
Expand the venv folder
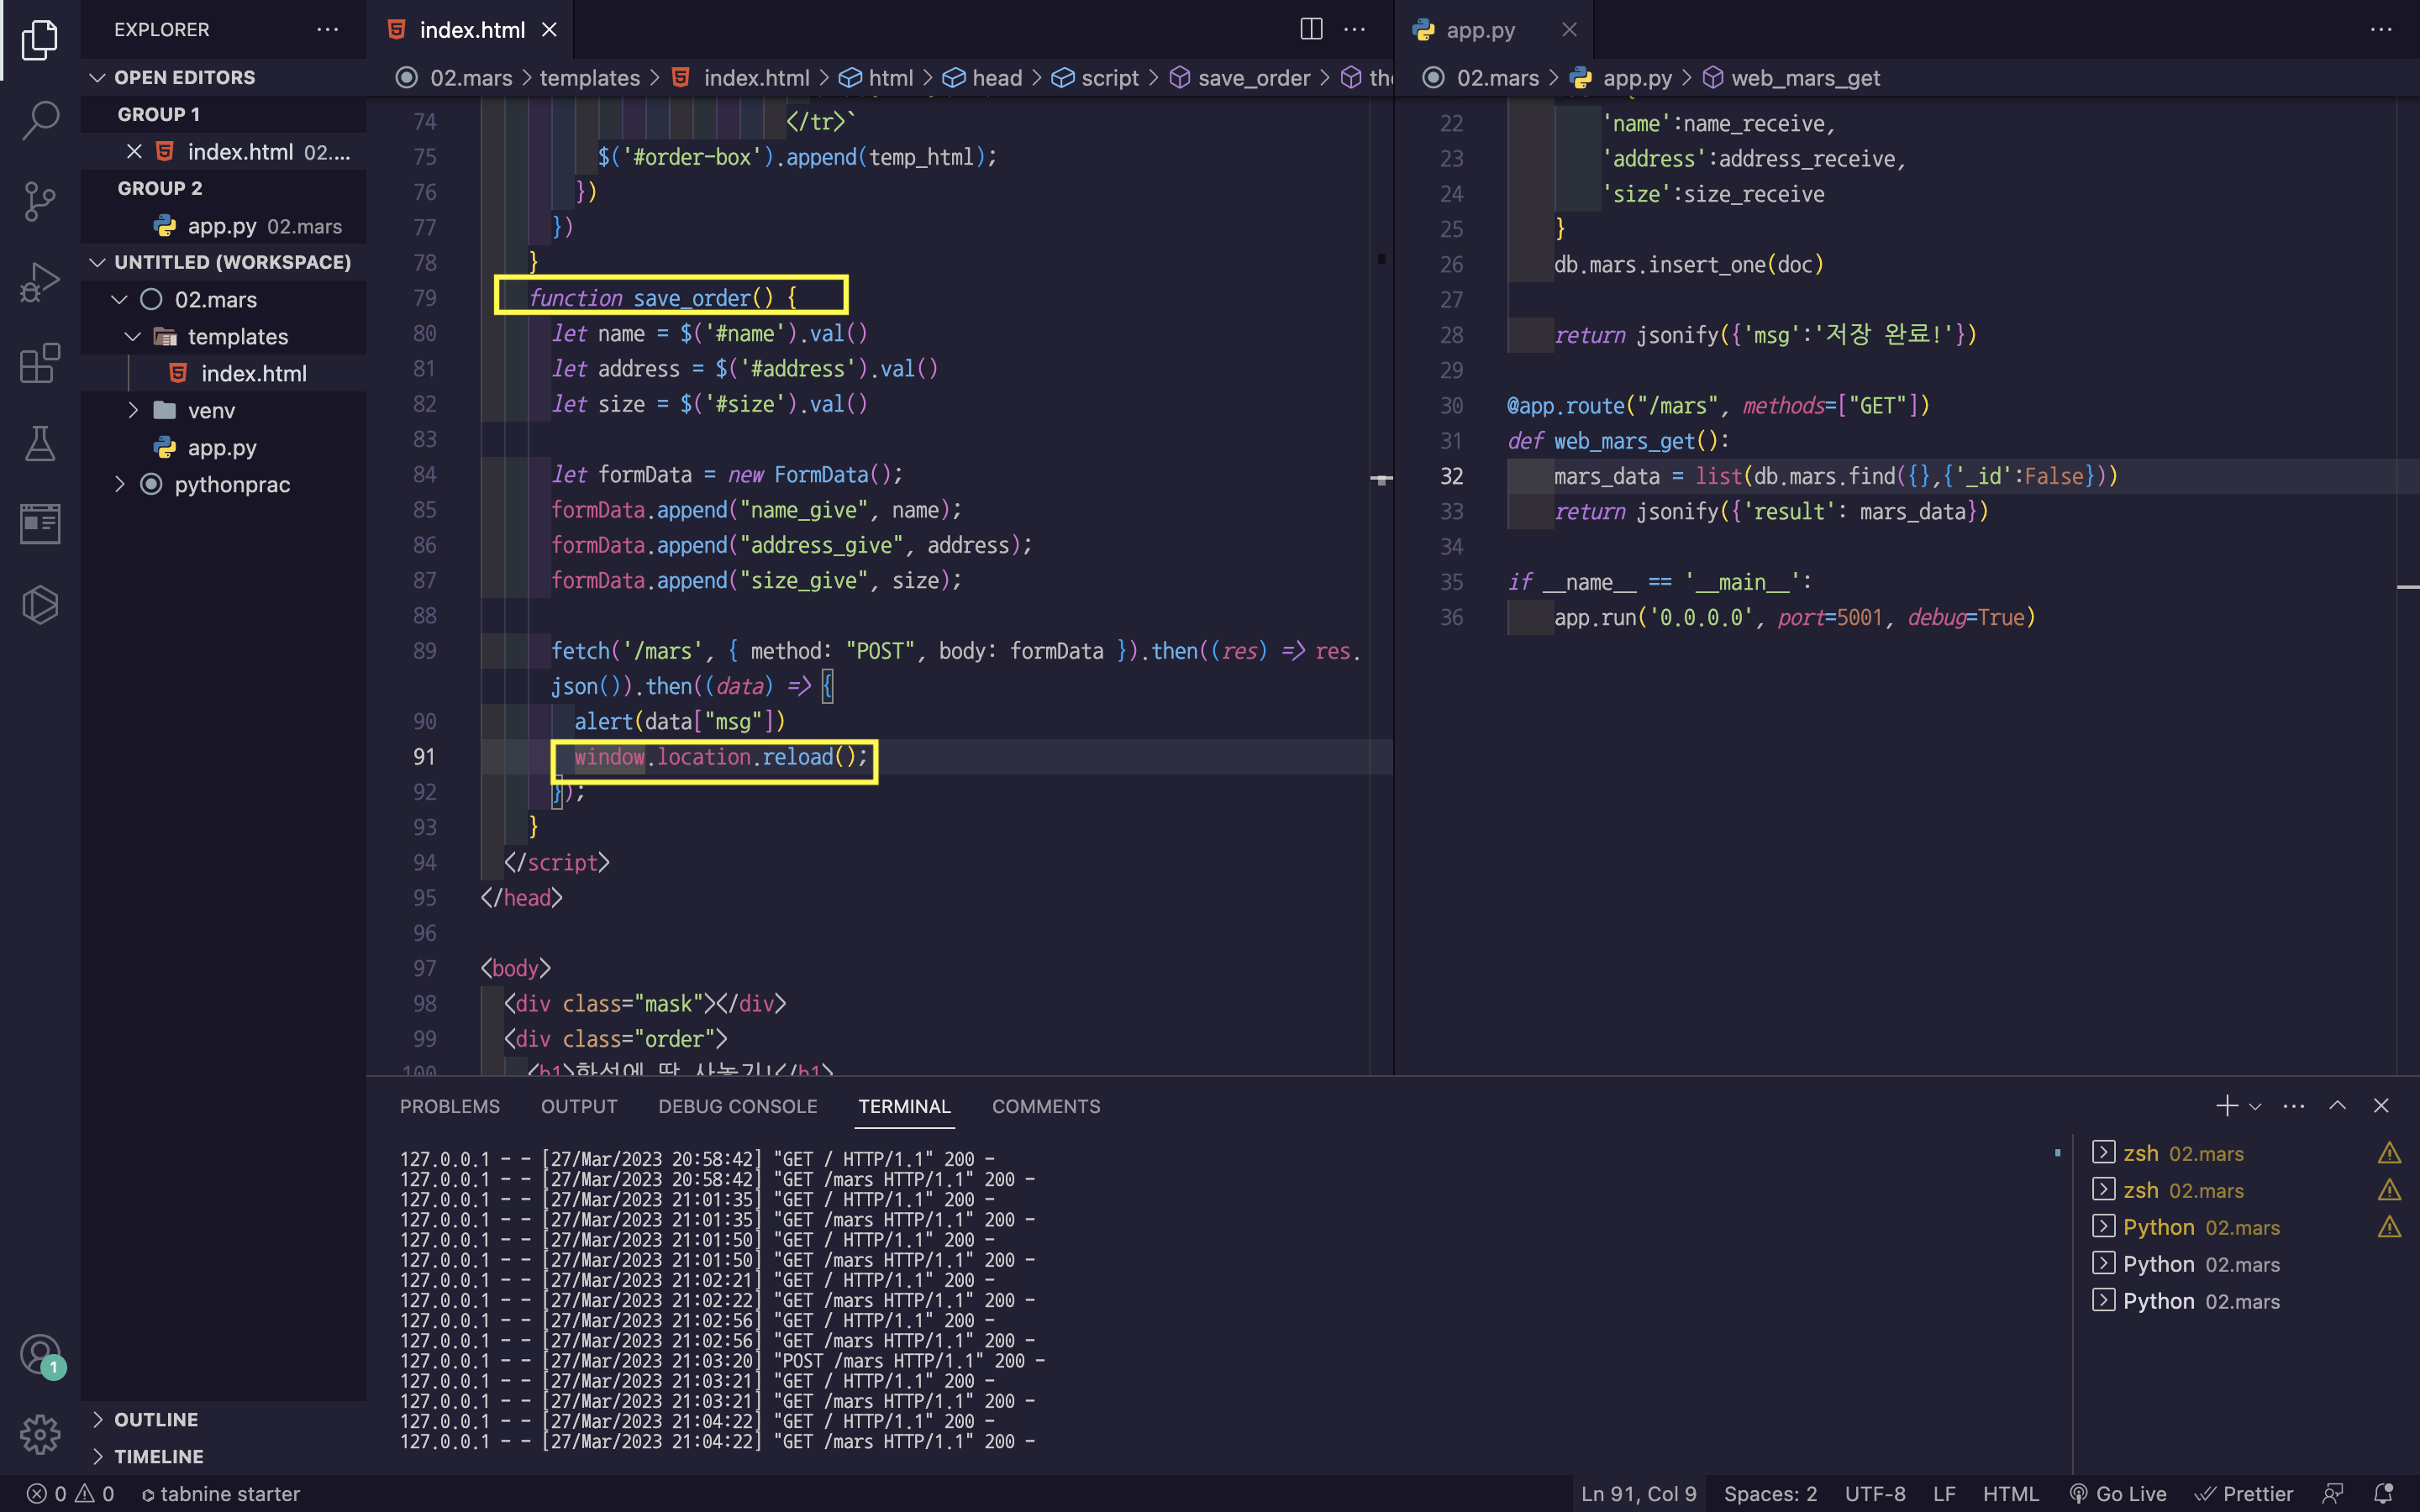tap(132, 410)
